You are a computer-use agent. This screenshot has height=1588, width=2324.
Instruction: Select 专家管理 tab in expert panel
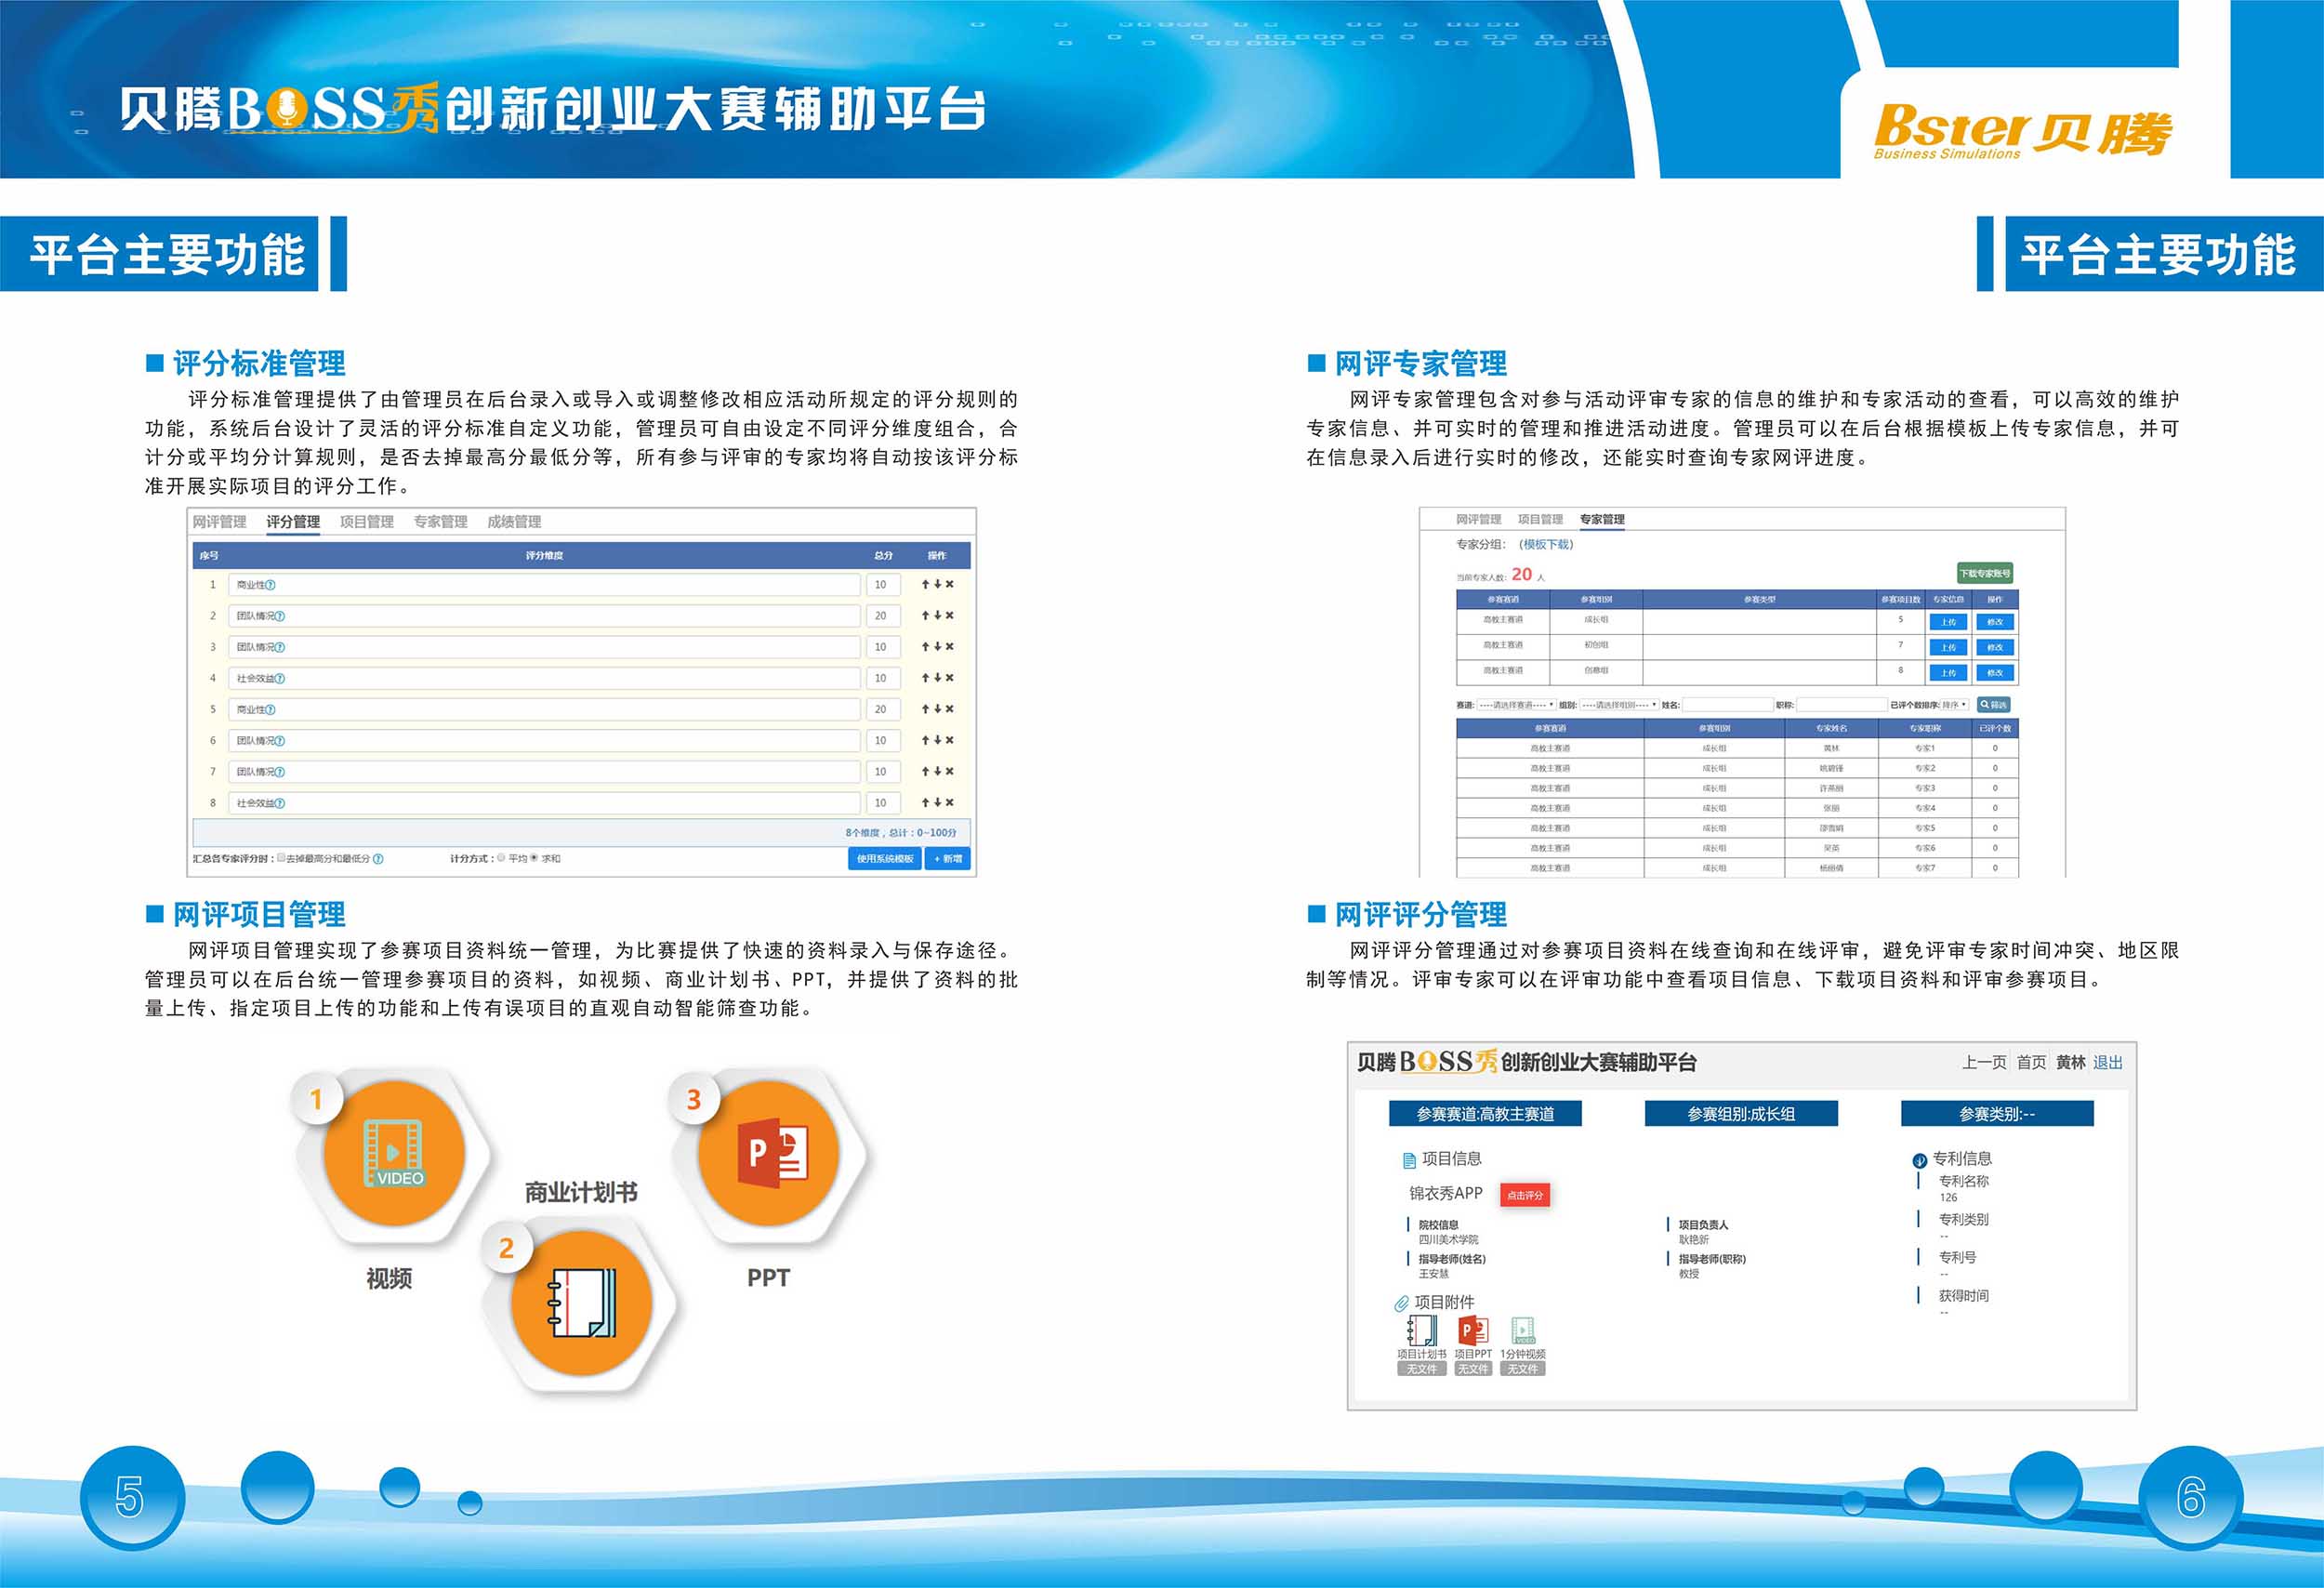pyautogui.click(x=1602, y=520)
